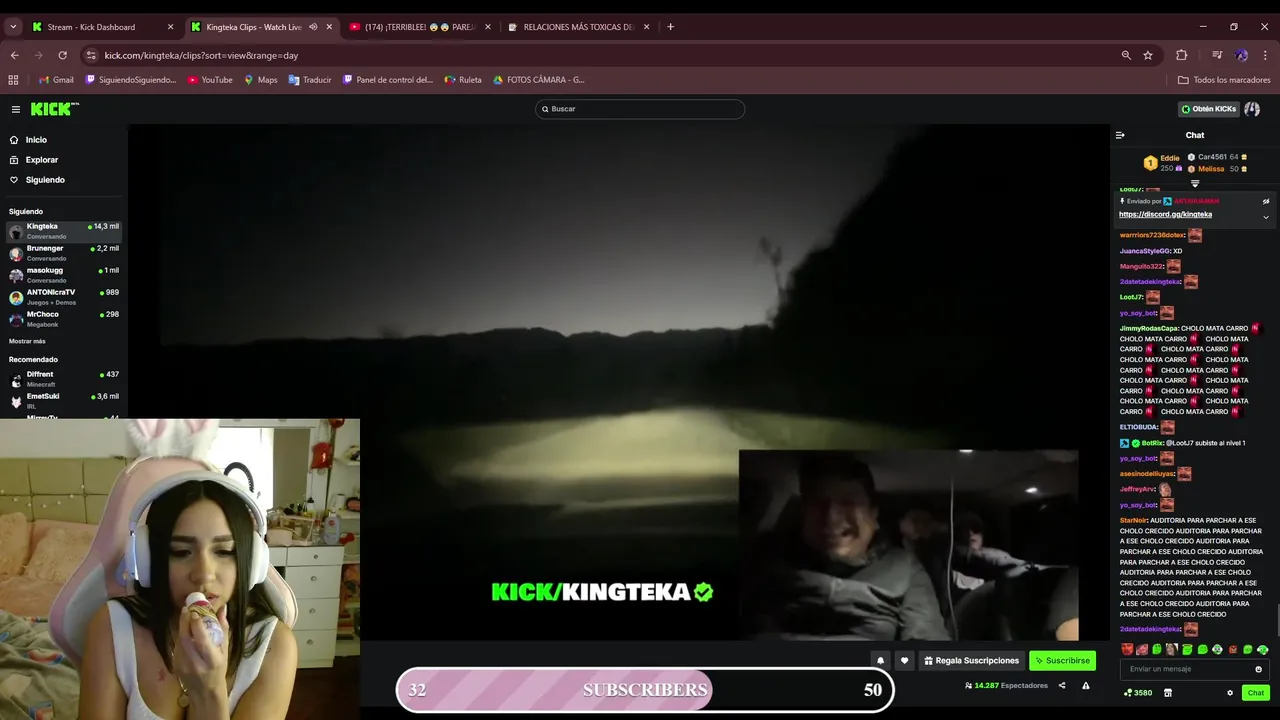
Task: Follow the channel with the heart icon
Action: (904, 661)
